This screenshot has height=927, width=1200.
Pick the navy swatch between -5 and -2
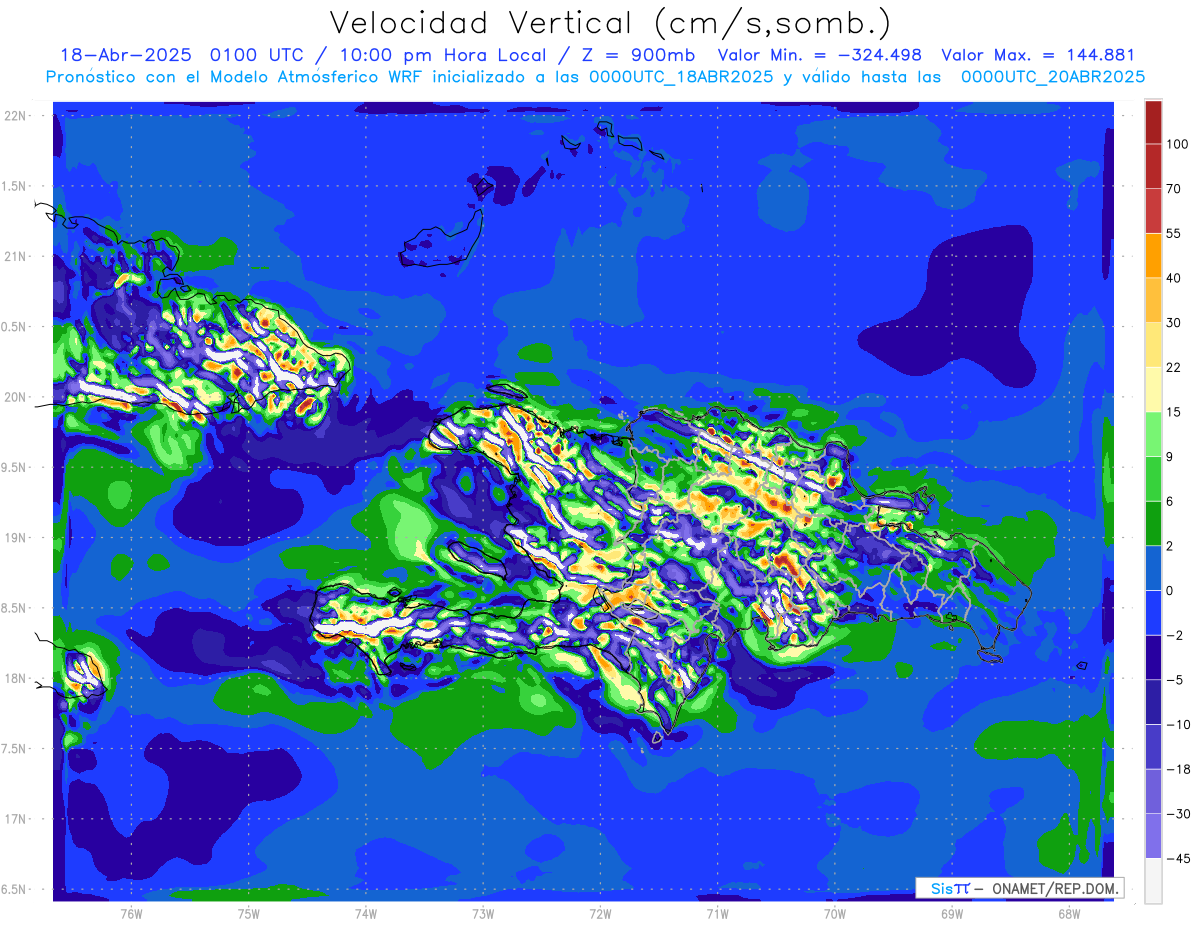[1153, 657]
